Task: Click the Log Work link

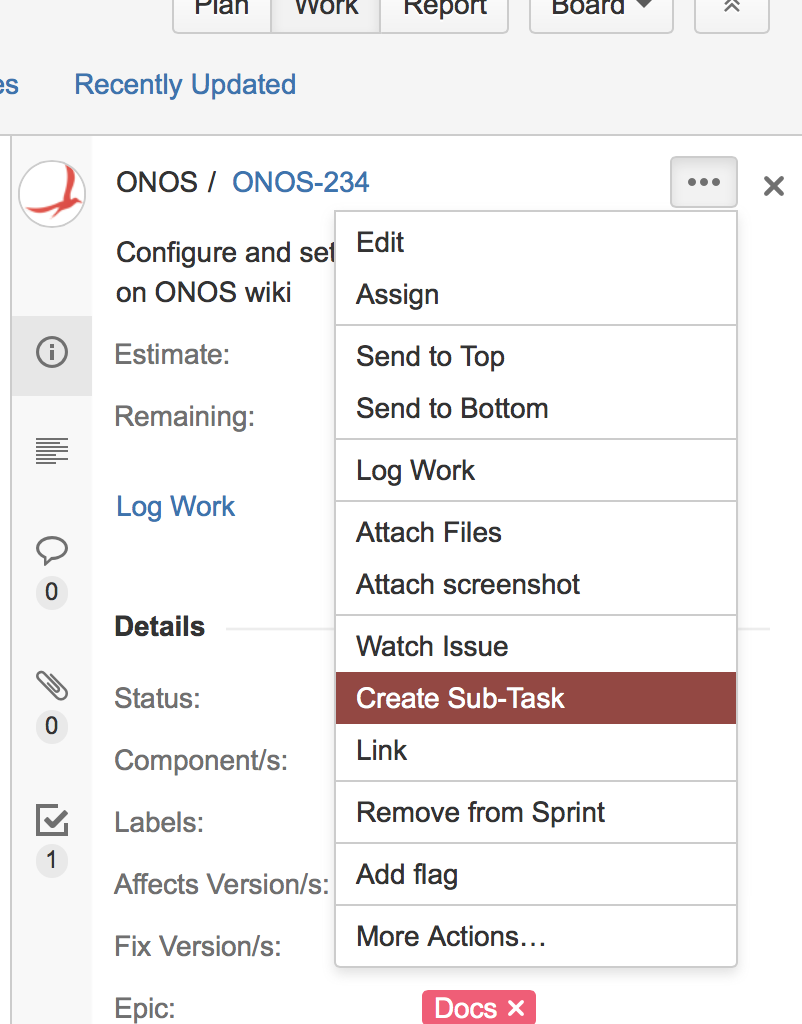Action: 176,506
